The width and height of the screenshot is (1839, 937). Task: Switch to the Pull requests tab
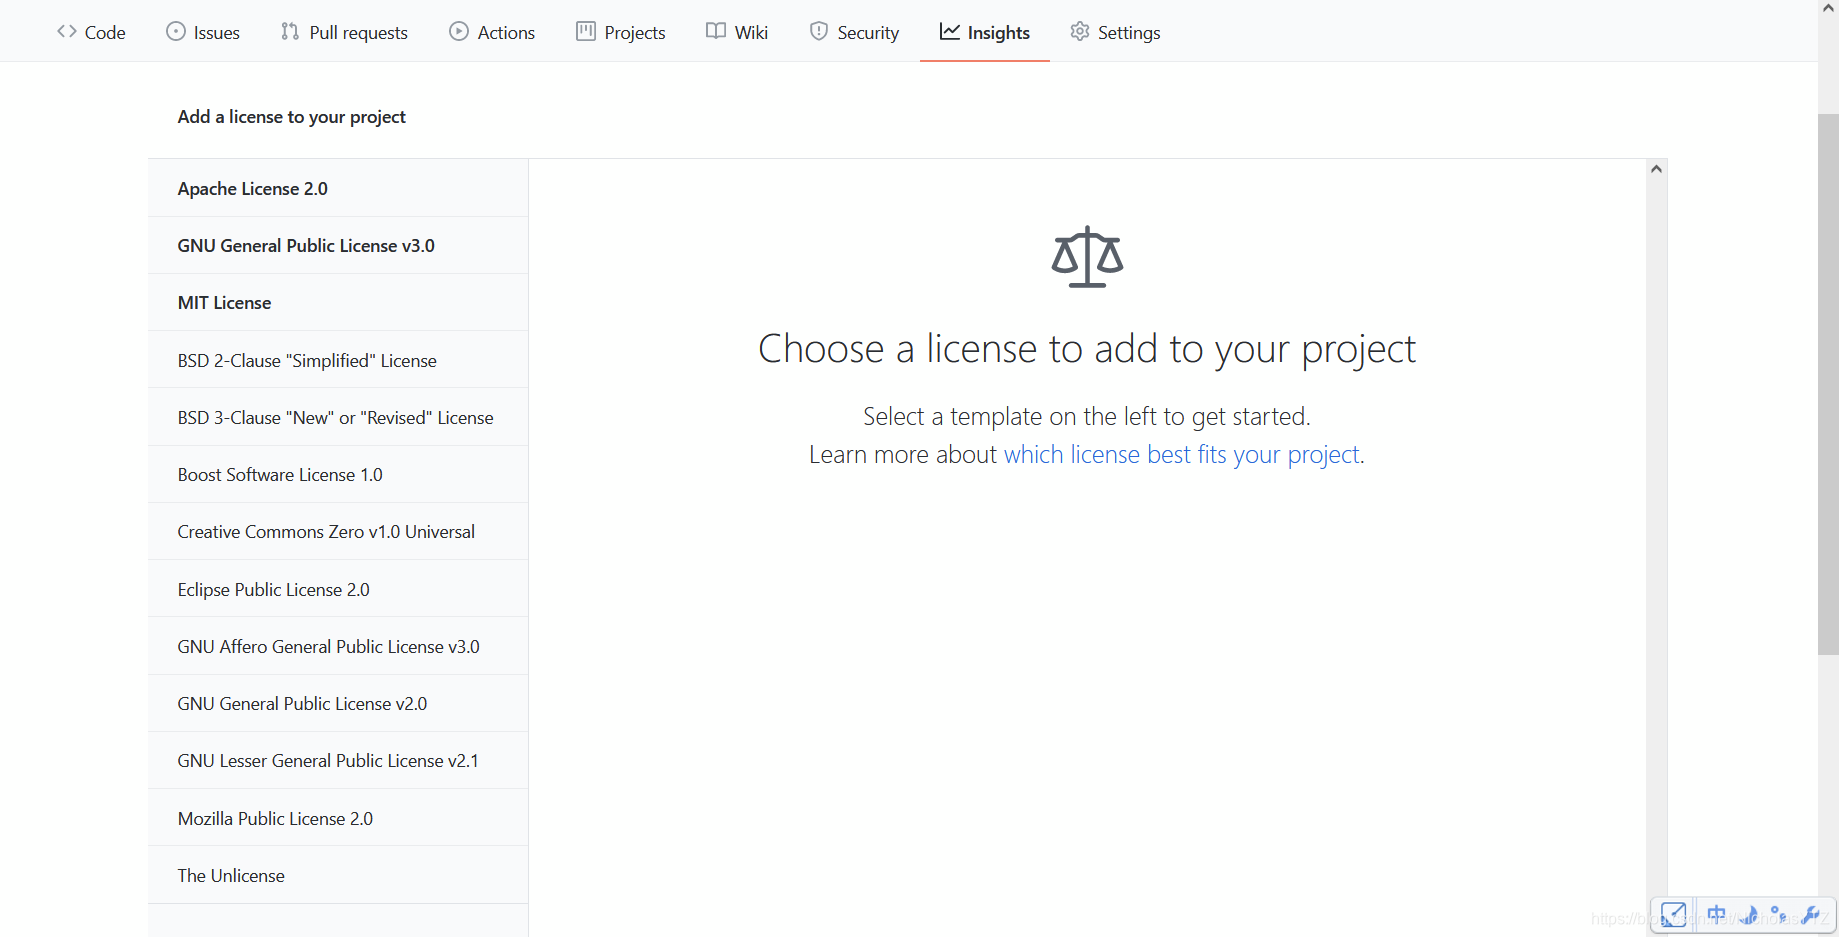coord(344,31)
